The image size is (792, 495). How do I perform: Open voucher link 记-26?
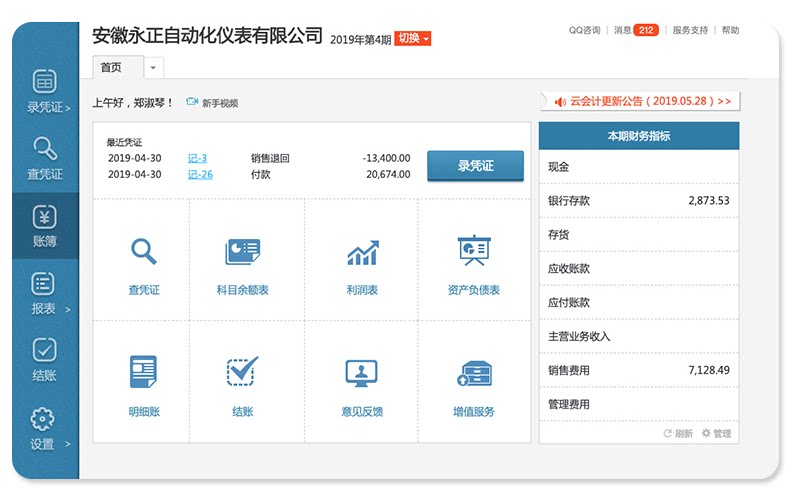point(200,174)
